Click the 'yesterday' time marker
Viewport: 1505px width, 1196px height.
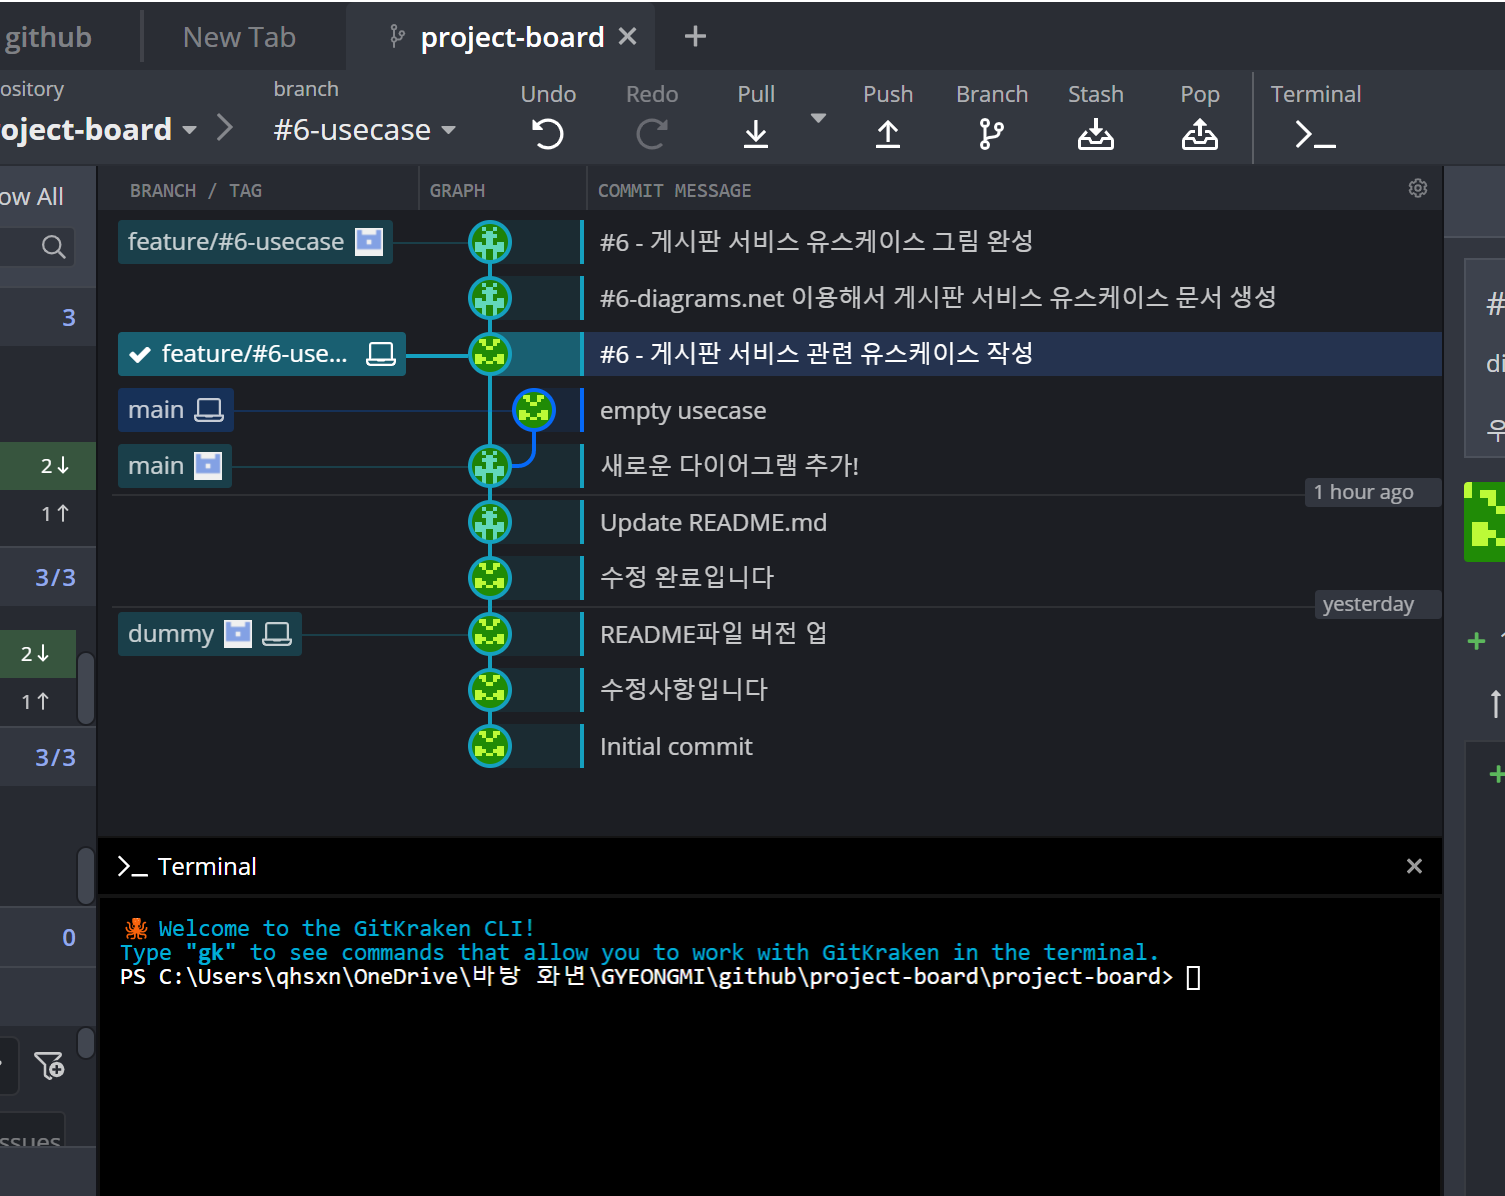[1378, 604]
